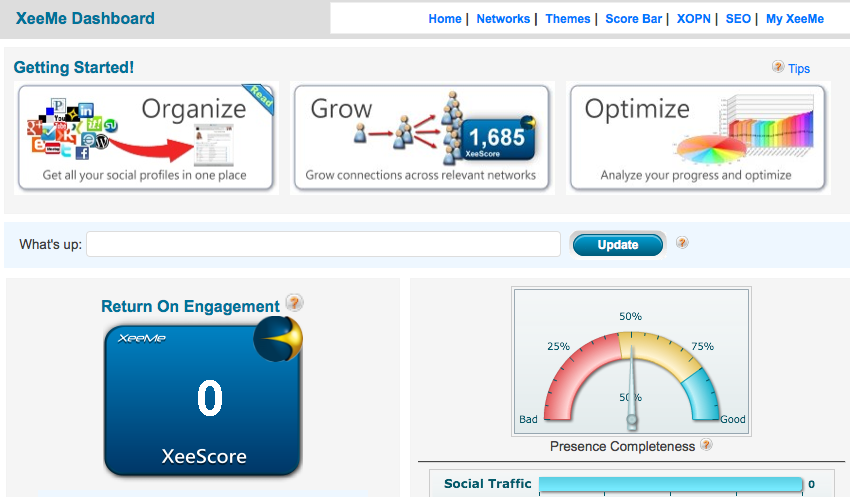Image resolution: width=850 pixels, height=497 pixels.
Task: Click the Presence Completeness gauge
Action: pyautogui.click(x=631, y=361)
